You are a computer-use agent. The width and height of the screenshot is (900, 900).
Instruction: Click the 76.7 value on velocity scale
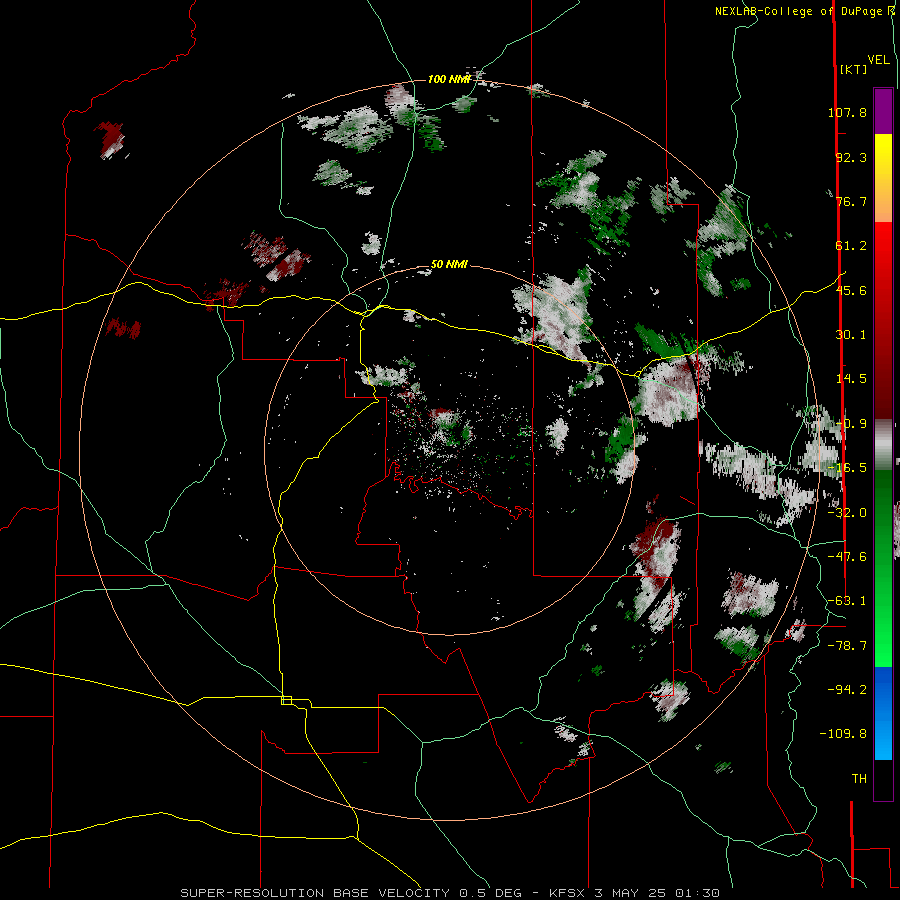pyautogui.click(x=851, y=201)
